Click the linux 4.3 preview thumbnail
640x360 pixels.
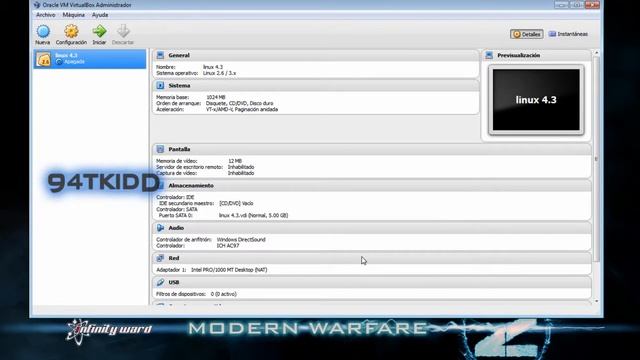pos(536,100)
